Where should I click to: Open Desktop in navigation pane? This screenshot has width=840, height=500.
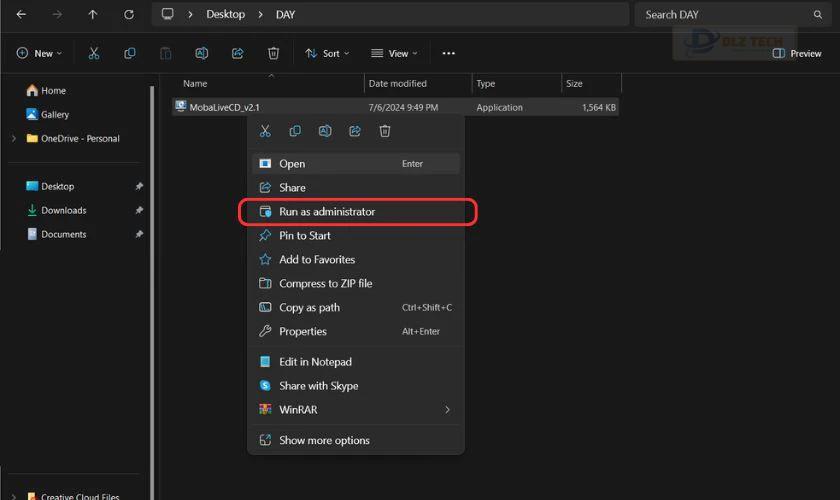(50, 186)
